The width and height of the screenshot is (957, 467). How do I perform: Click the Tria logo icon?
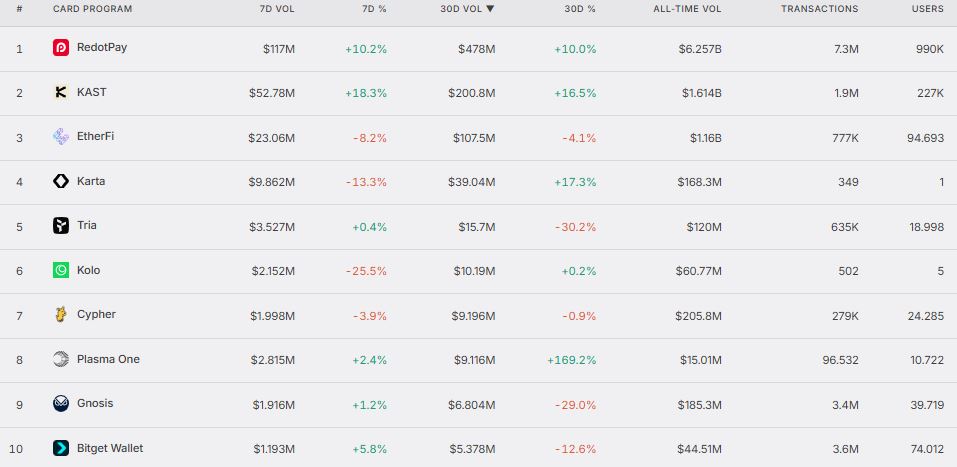point(61,226)
